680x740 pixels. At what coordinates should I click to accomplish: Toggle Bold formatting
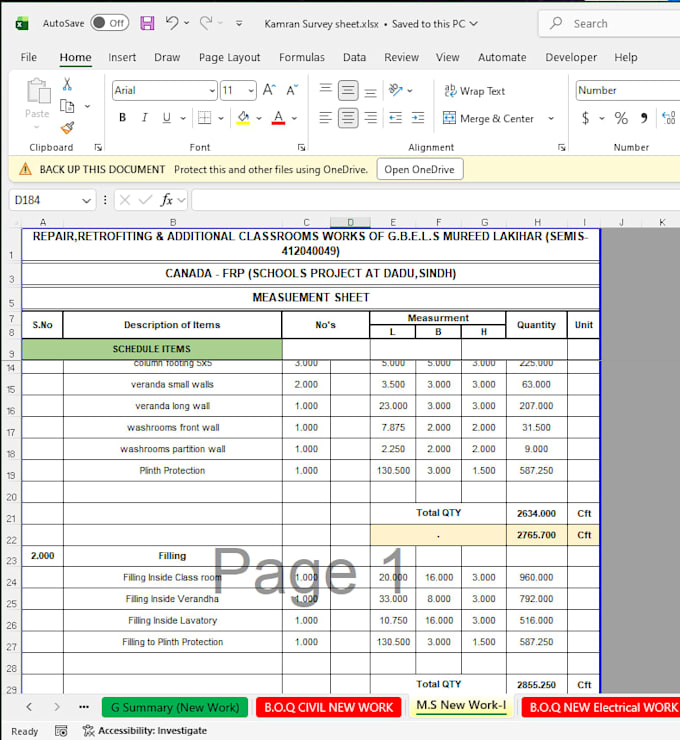[122, 118]
